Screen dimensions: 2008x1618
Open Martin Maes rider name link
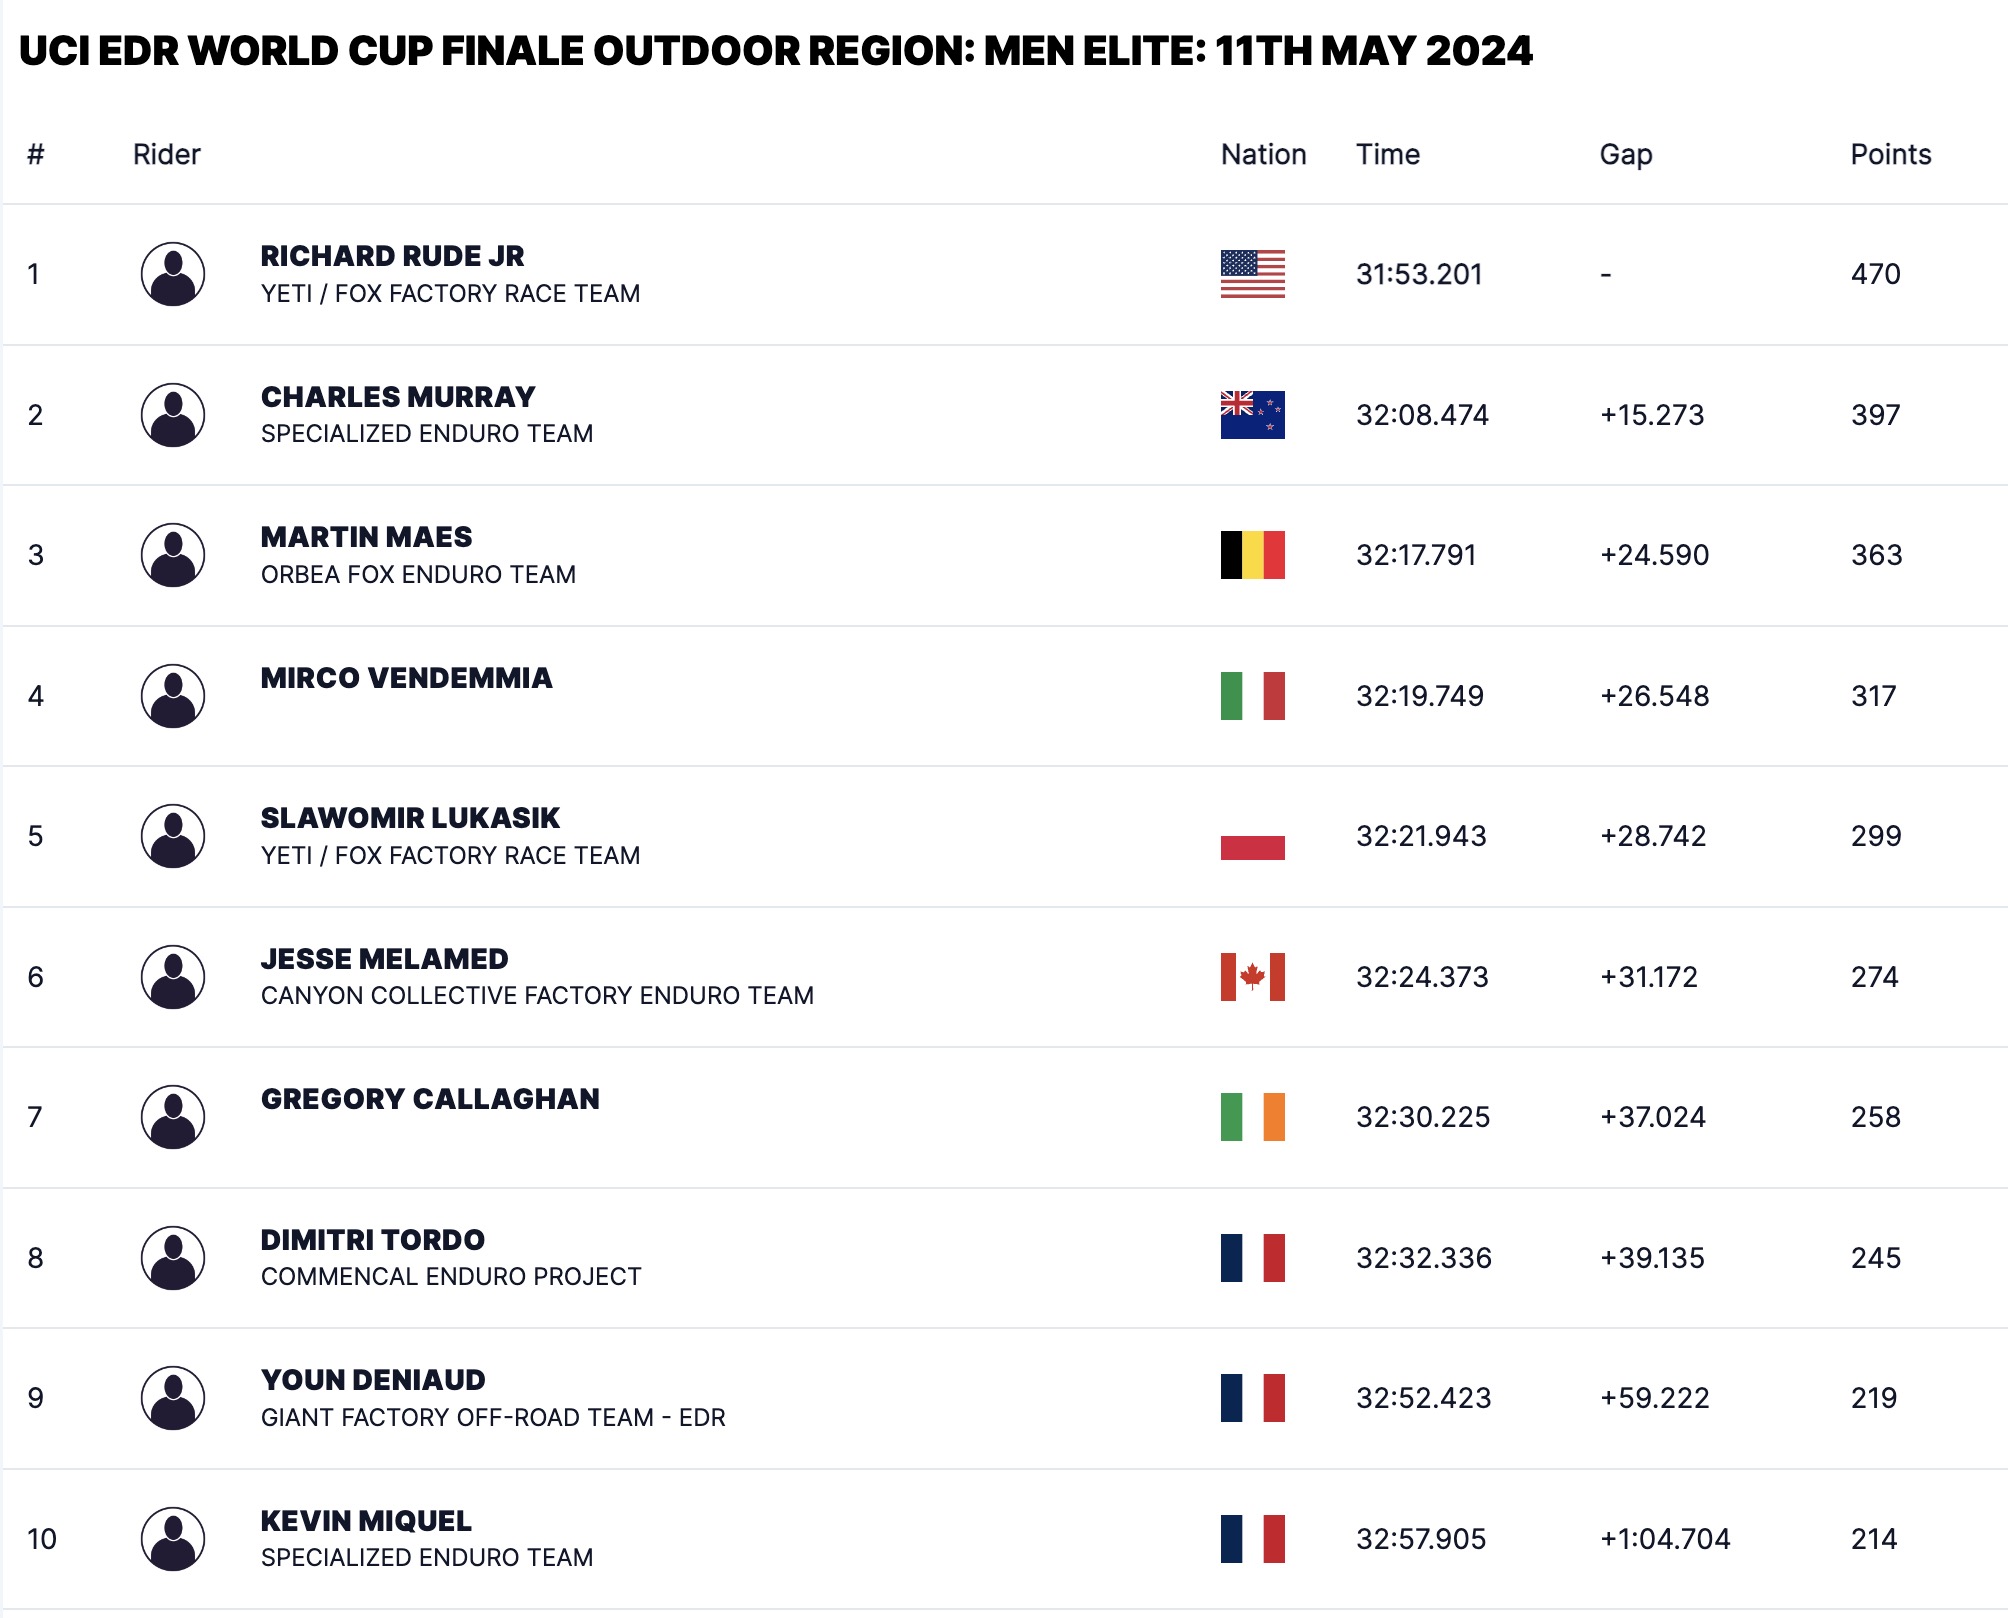(x=366, y=537)
